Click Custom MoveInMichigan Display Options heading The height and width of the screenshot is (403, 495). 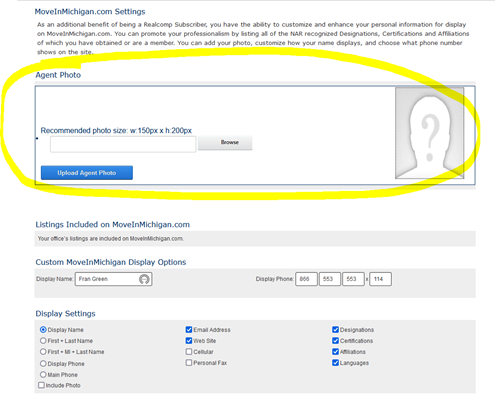coord(111,262)
